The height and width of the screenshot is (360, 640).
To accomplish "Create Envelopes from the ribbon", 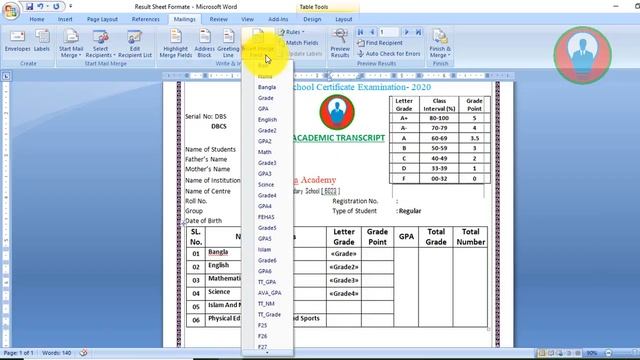I will (x=18, y=41).
